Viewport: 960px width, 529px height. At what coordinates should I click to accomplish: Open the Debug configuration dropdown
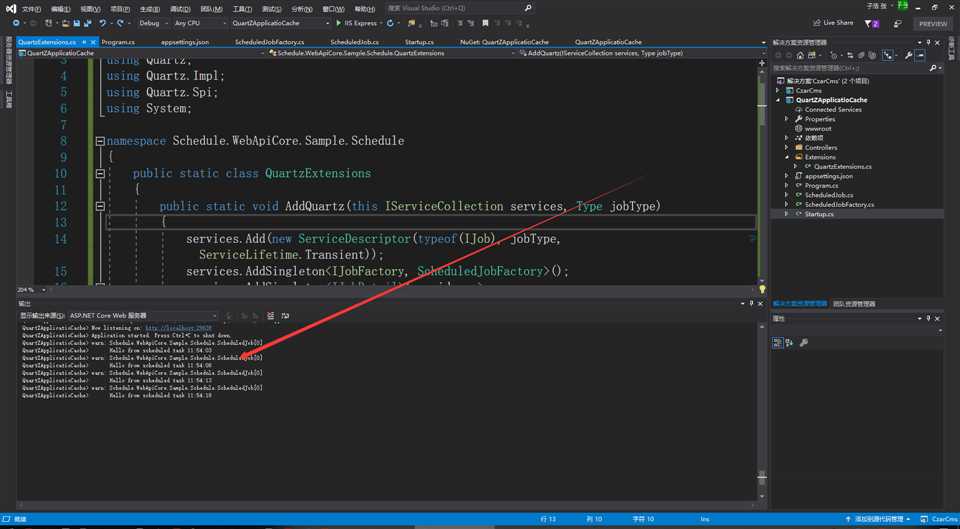click(x=152, y=23)
